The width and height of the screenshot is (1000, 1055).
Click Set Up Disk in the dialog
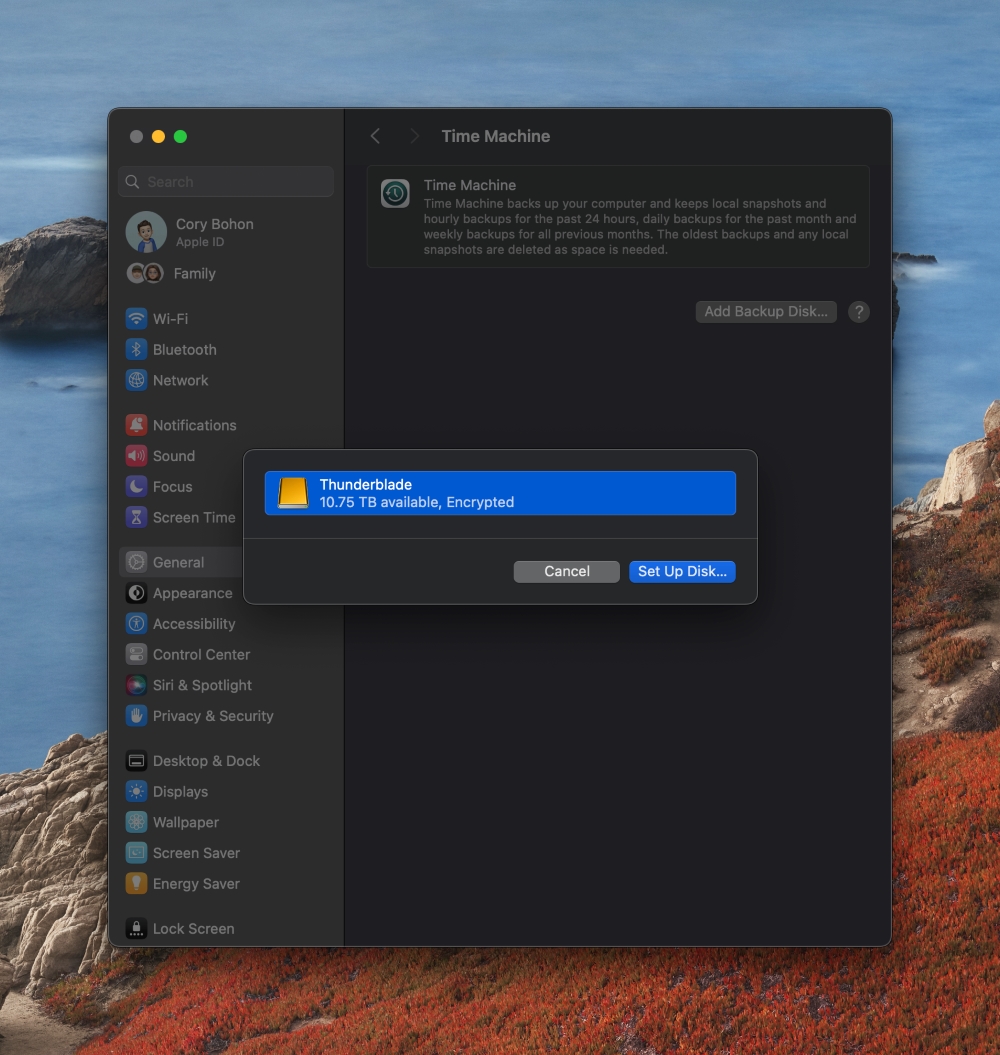point(682,571)
